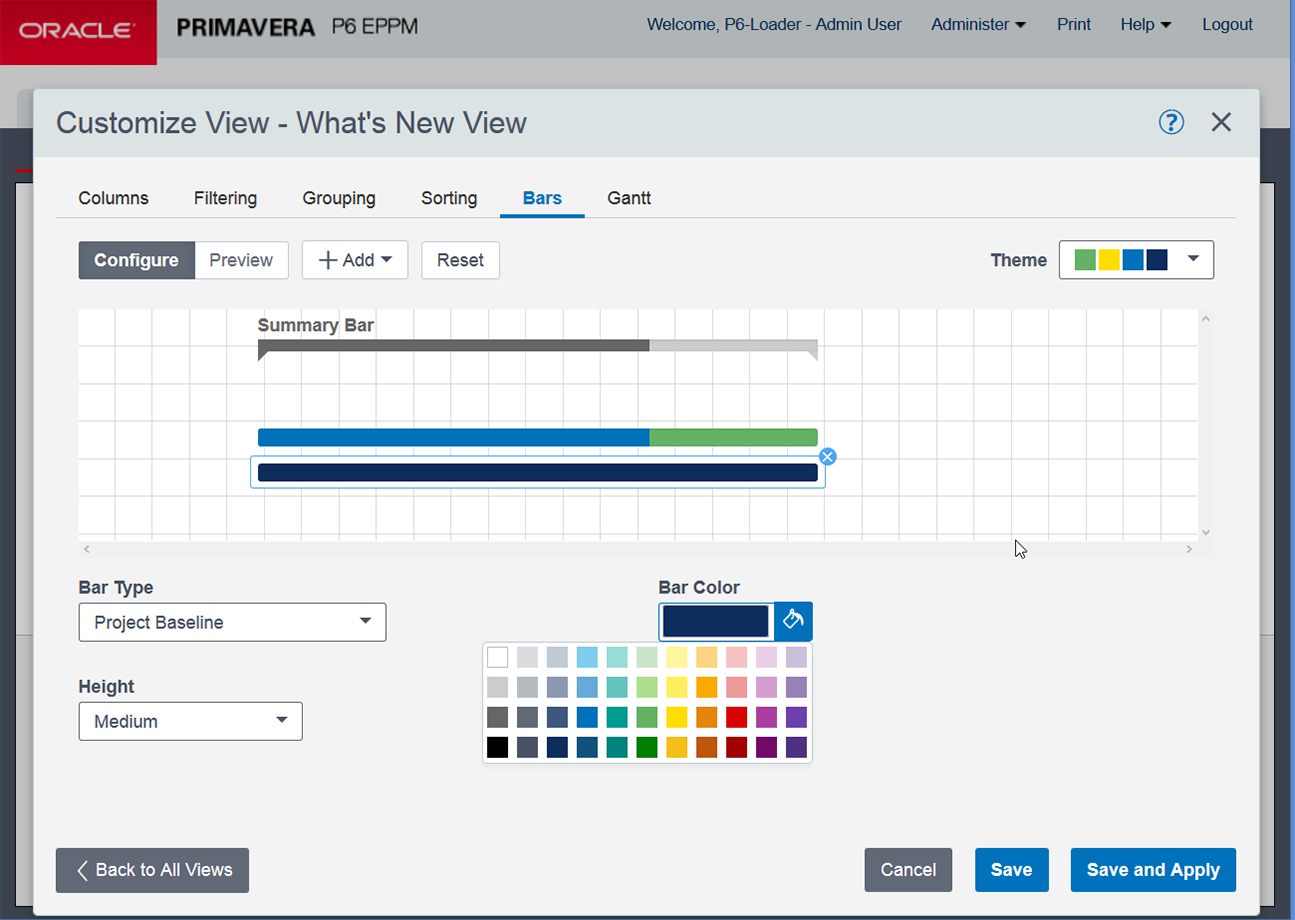Choose the black swatch in the palette
Image resolution: width=1295 pixels, height=920 pixels.
(x=497, y=747)
